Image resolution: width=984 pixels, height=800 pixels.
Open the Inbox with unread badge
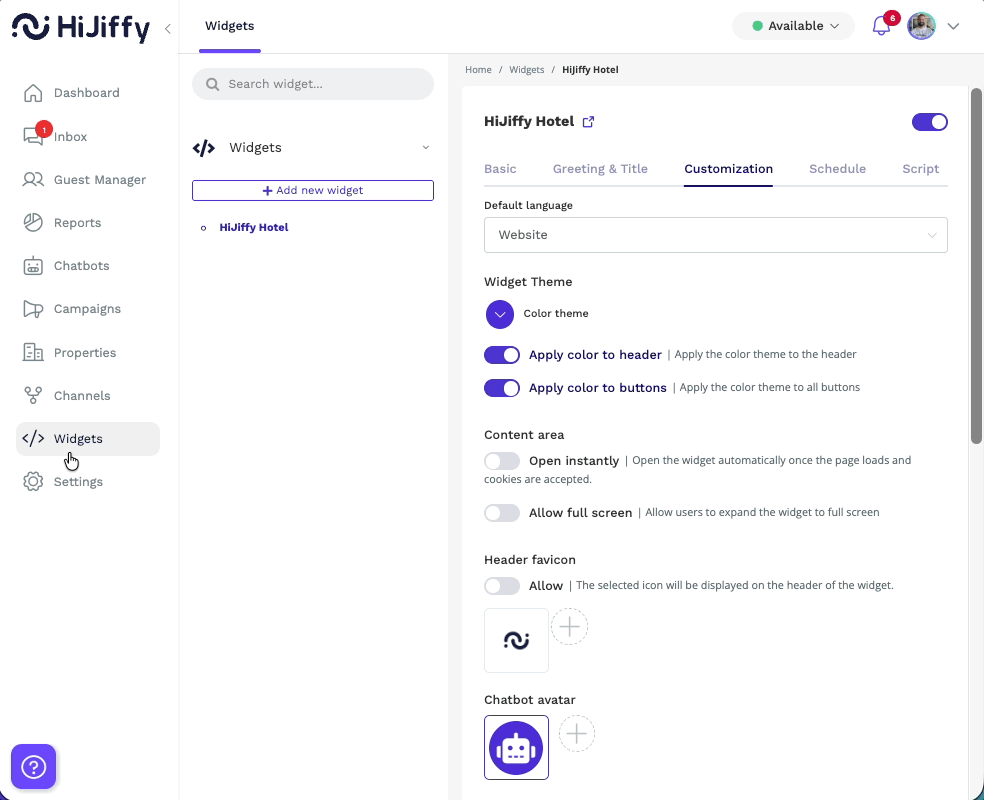point(34,137)
